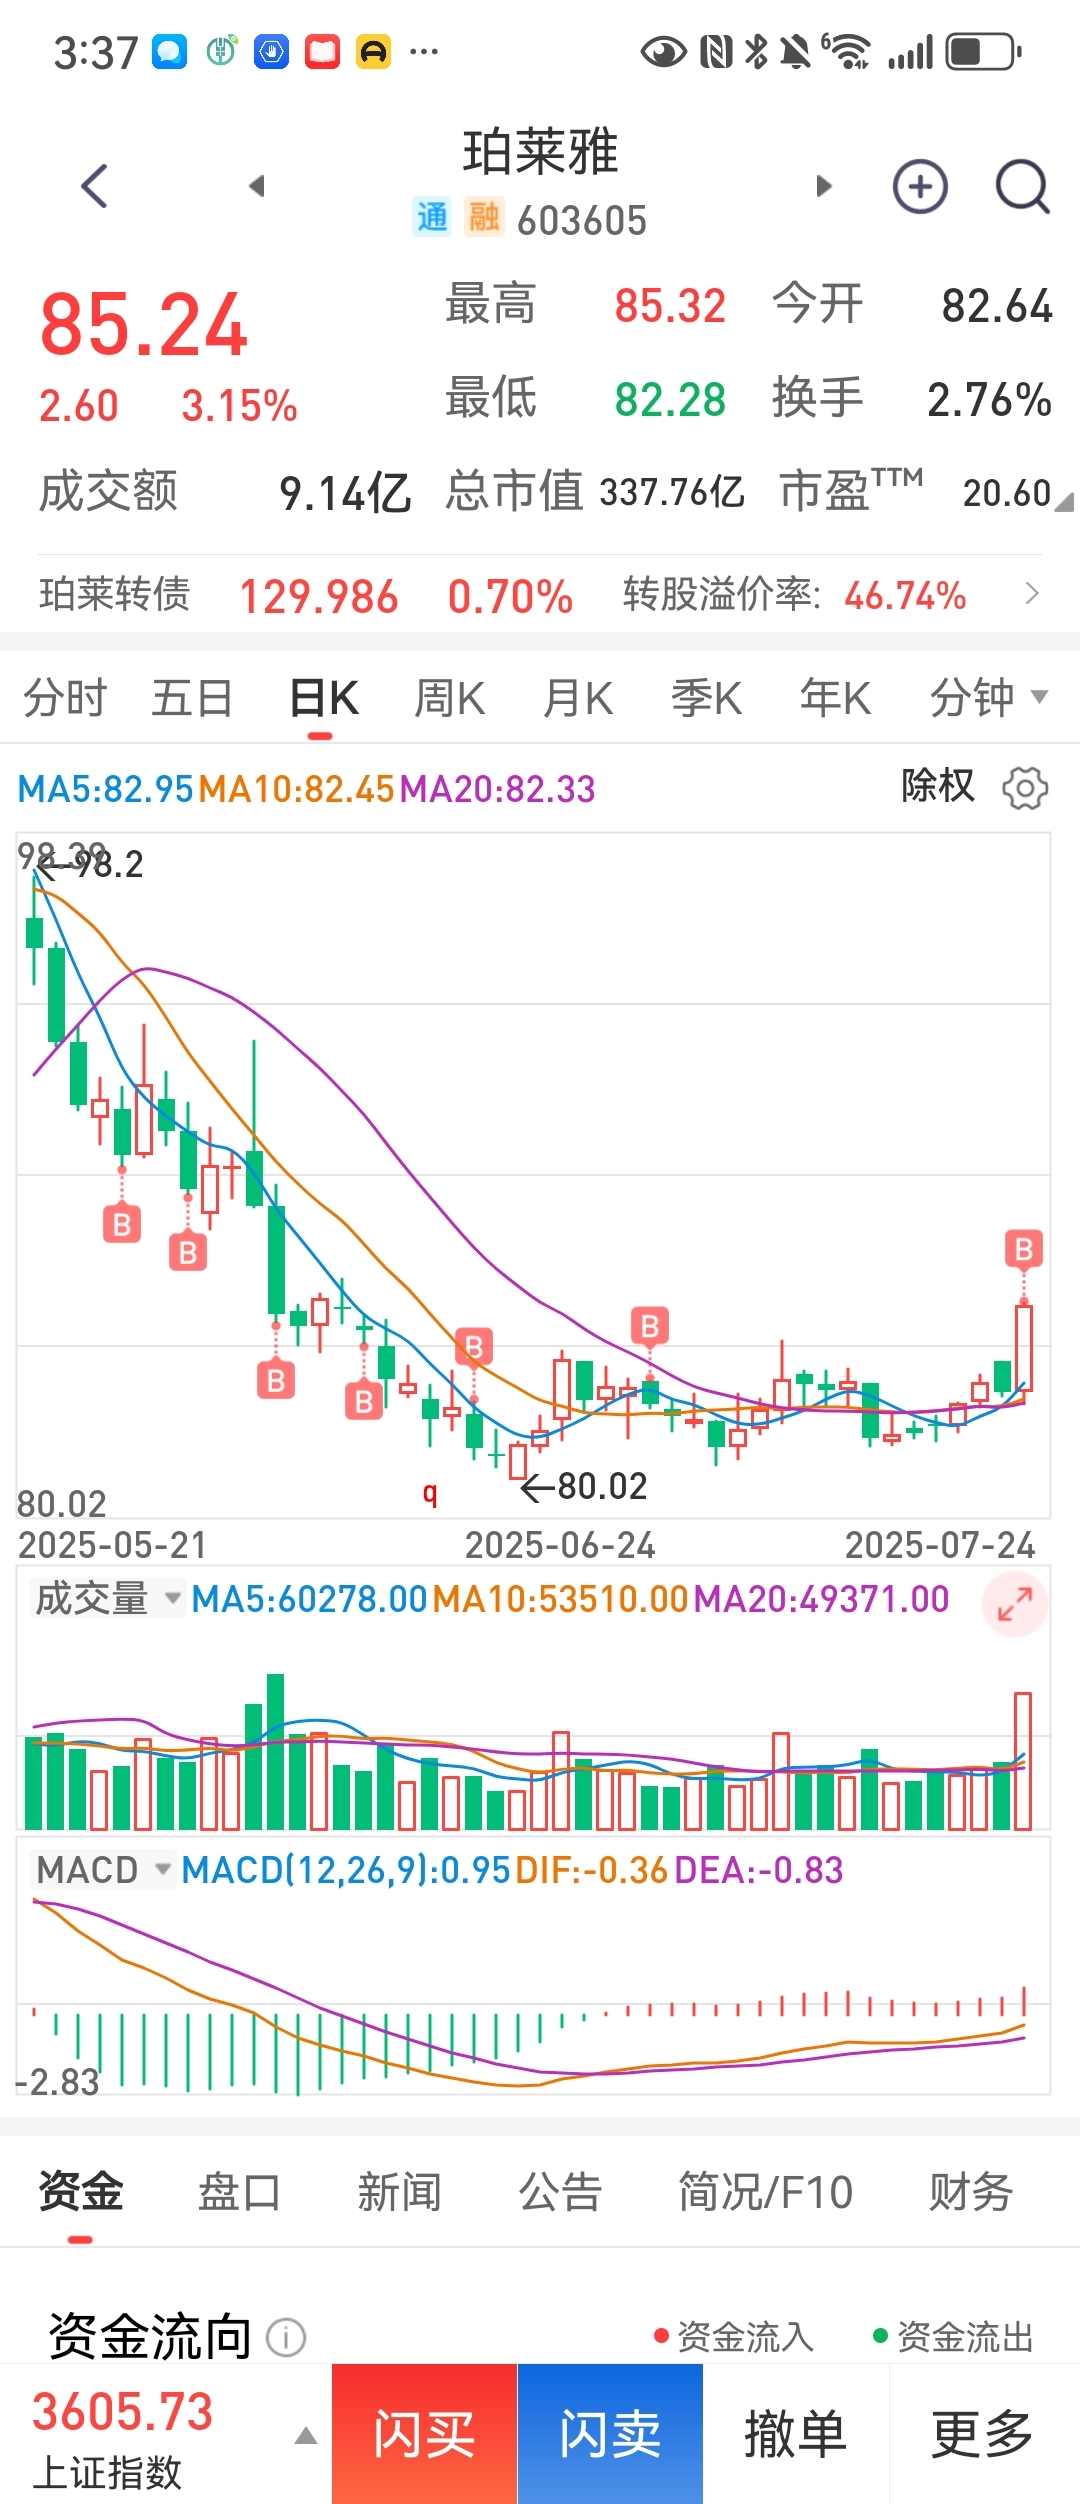The width and height of the screenshot is (1080, 2504).
Task: Tap MA5:82.95 indicator label
Action: [x=105, y=789]
